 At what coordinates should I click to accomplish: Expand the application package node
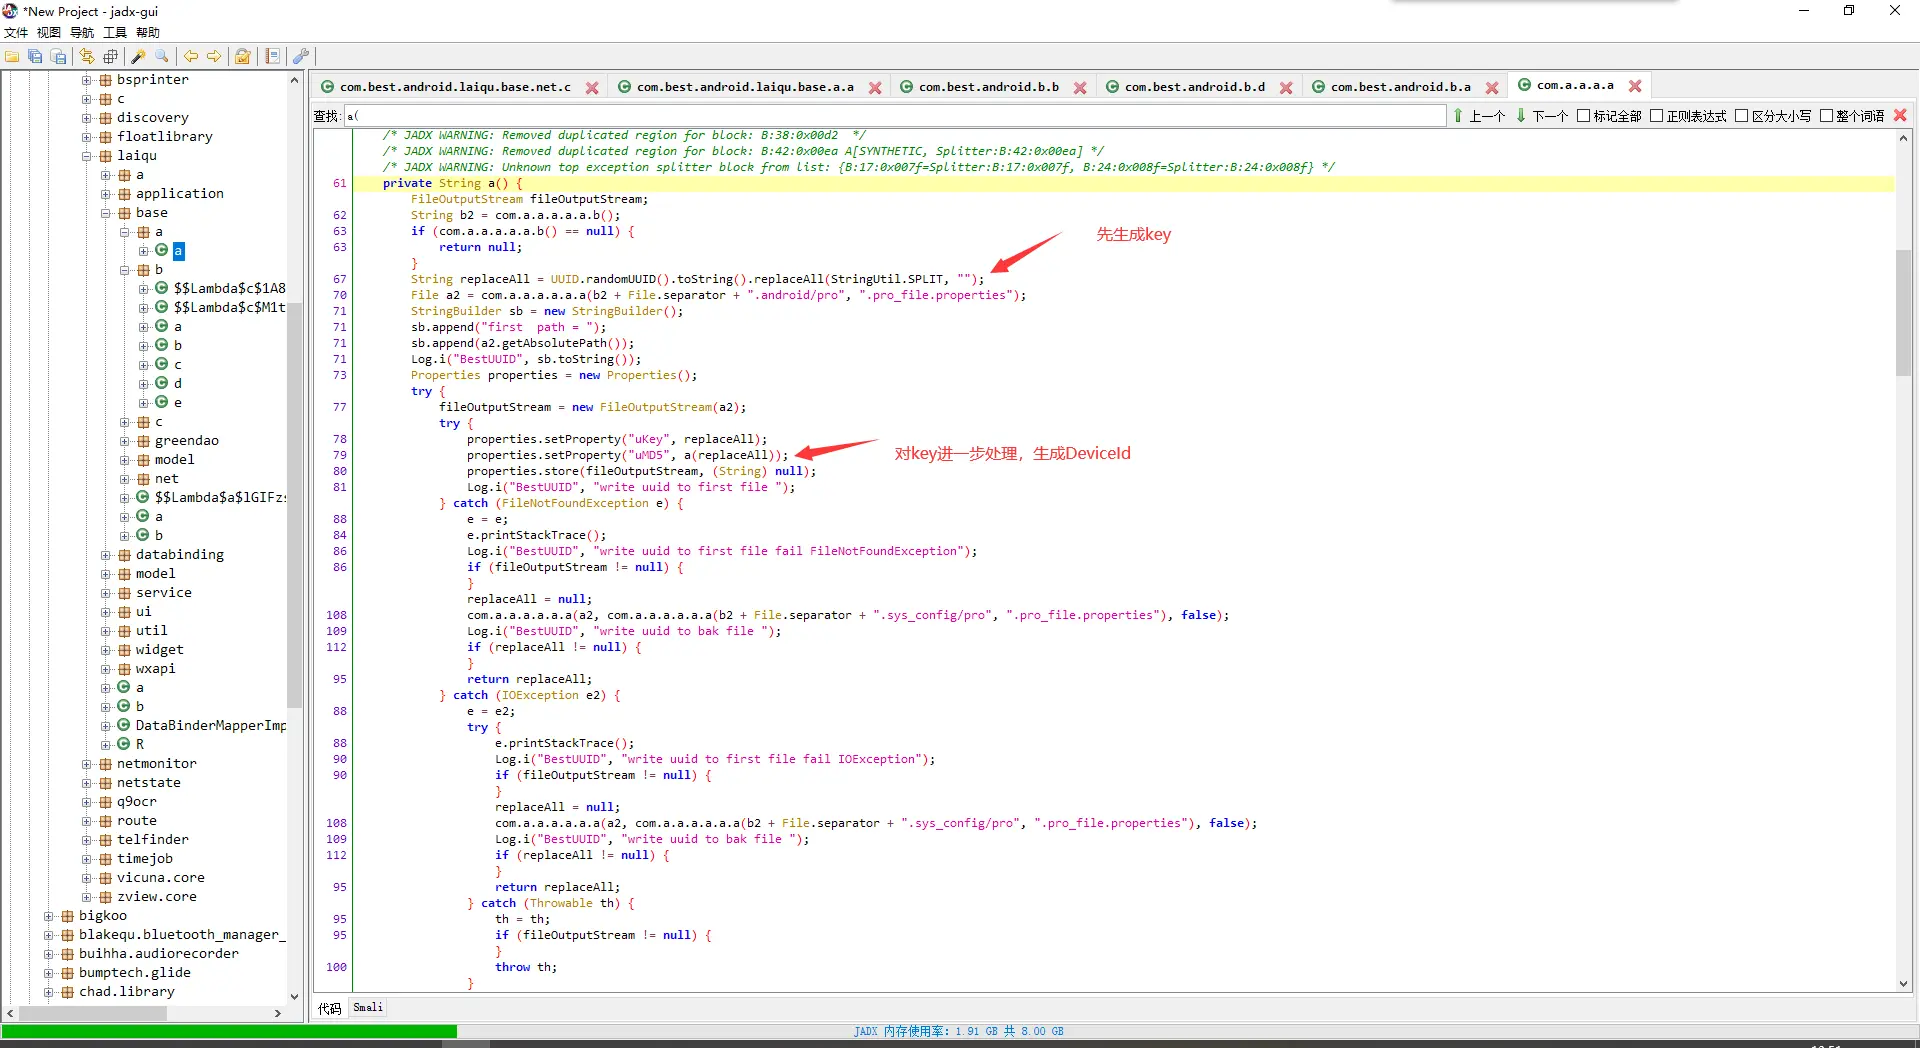pos(106,194)
